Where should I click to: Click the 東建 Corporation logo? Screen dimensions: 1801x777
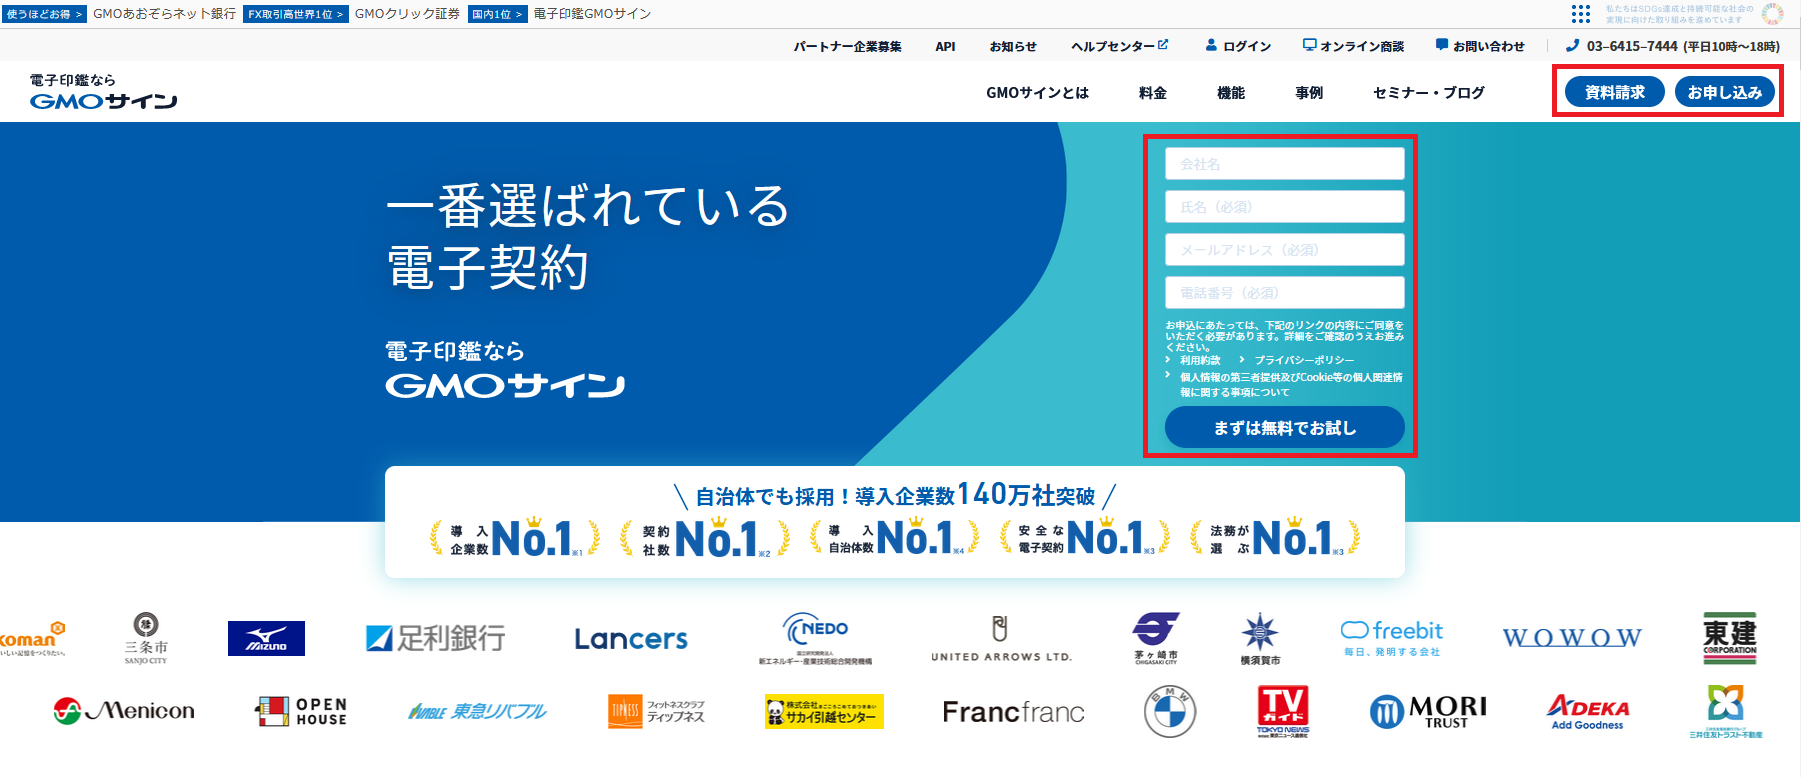[1730, 638]
